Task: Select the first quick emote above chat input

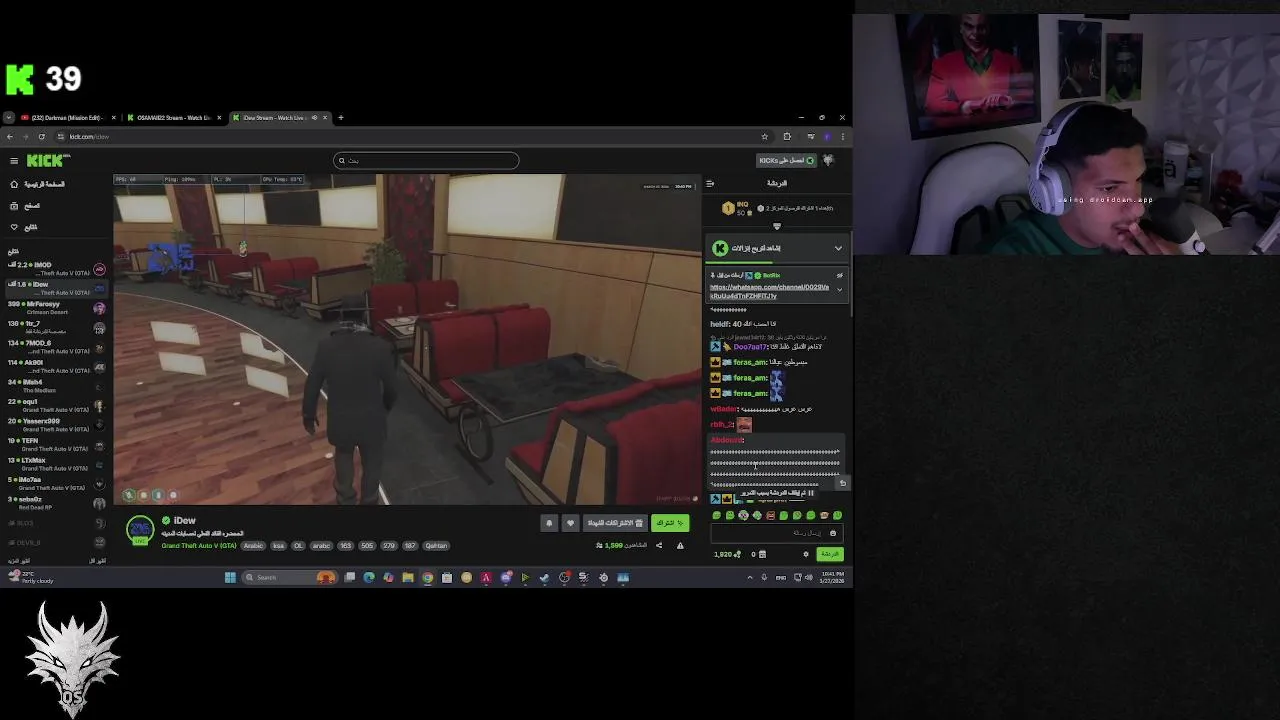Action: click(x=716, y=516)
